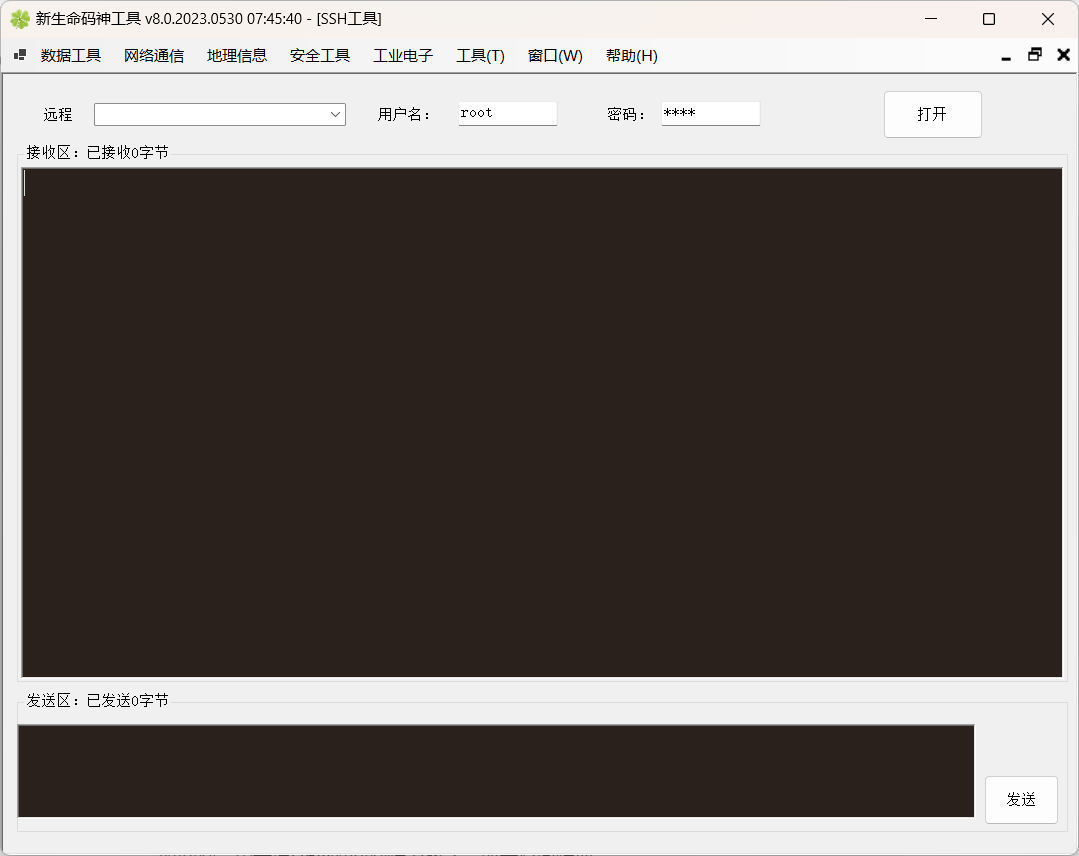Open the 工具(T) menu

tap(480, 56)
